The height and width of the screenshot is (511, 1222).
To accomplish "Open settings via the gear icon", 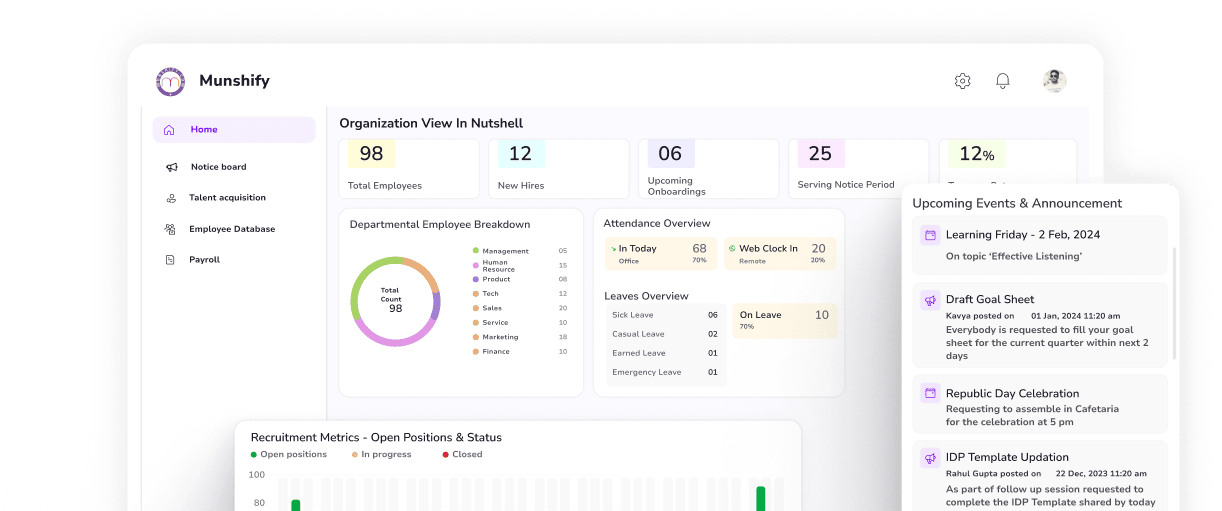I will (962, 81).
